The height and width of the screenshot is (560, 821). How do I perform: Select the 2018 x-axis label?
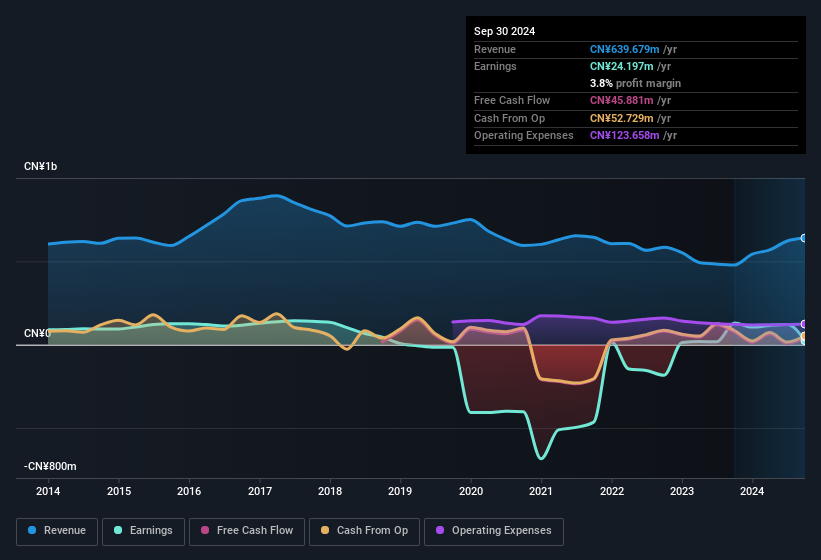point(330,491)
